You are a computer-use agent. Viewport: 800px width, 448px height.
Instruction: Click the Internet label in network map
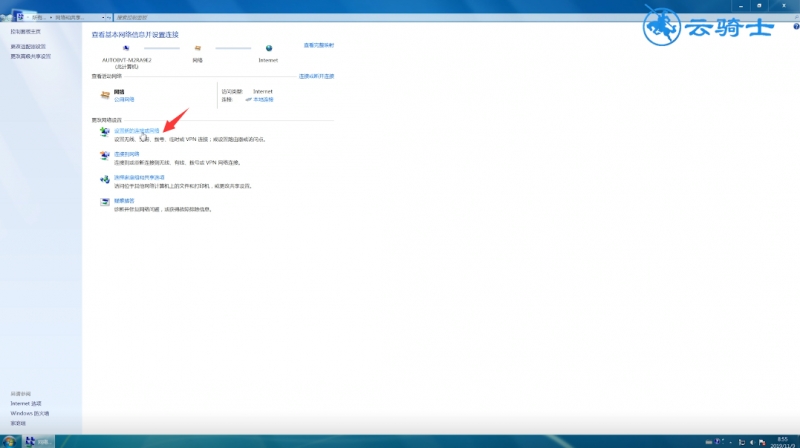click(x=268, y=60)
